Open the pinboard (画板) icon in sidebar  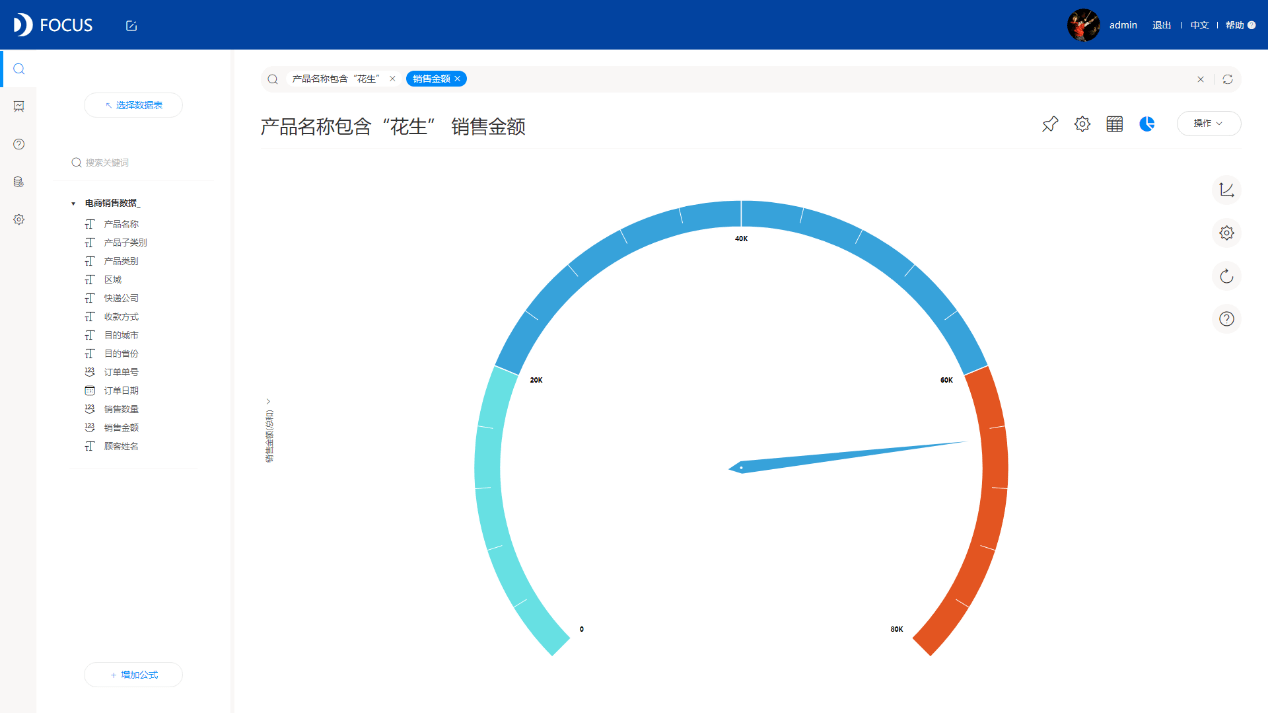(18, 106)
